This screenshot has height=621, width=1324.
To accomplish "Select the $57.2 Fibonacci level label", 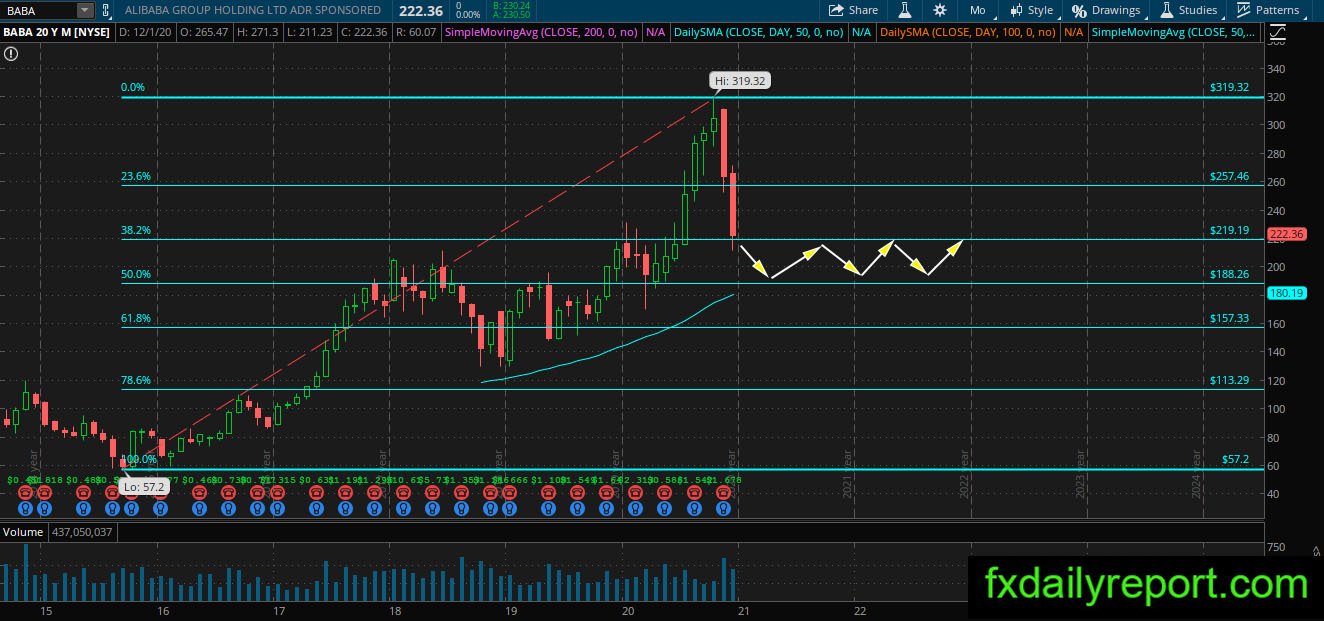I will [x=1236, y=459].
